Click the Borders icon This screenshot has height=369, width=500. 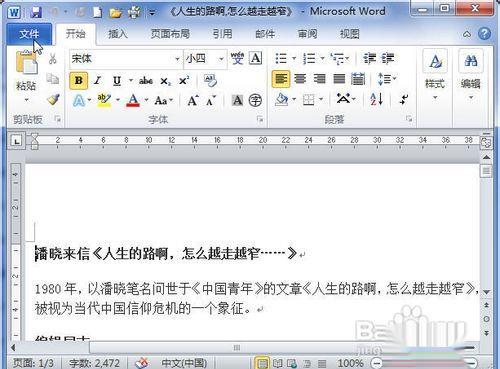[x=309, y=99]
